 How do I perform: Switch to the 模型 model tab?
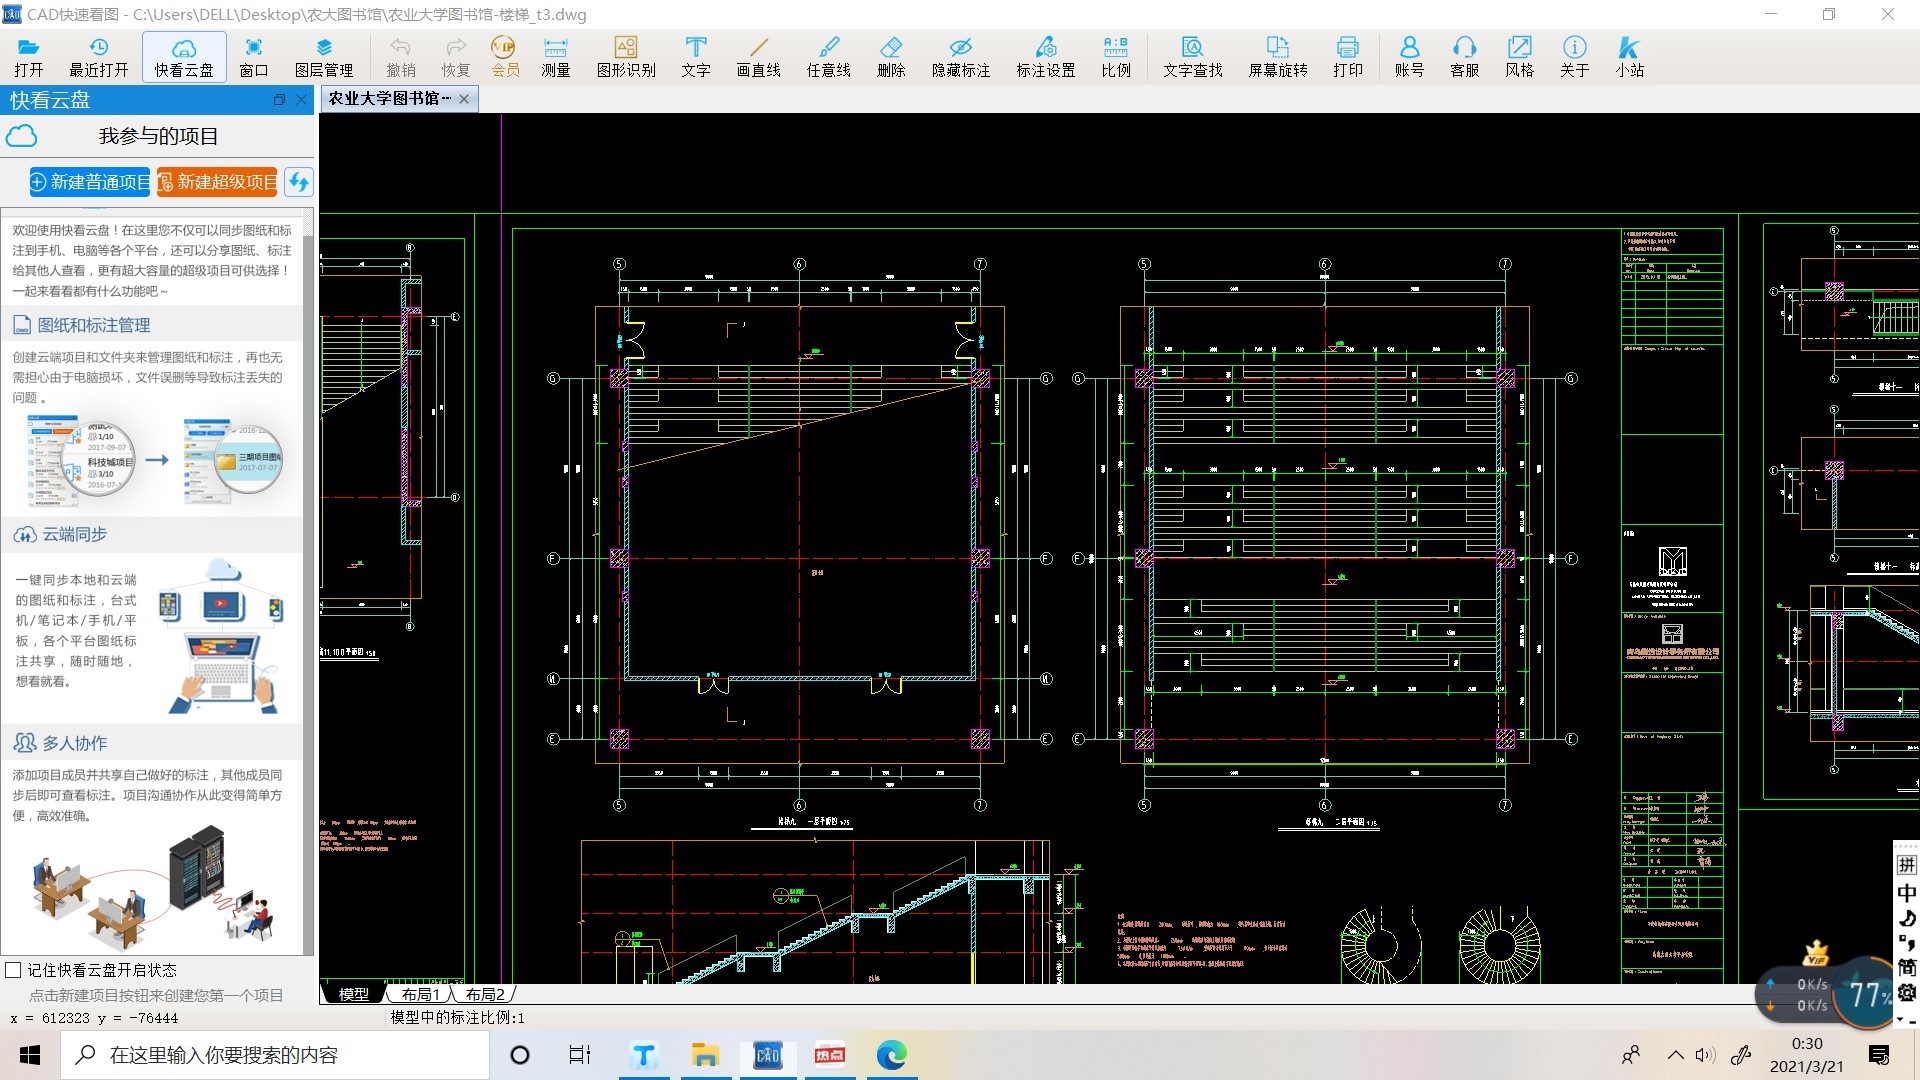[x=353, y=994]
